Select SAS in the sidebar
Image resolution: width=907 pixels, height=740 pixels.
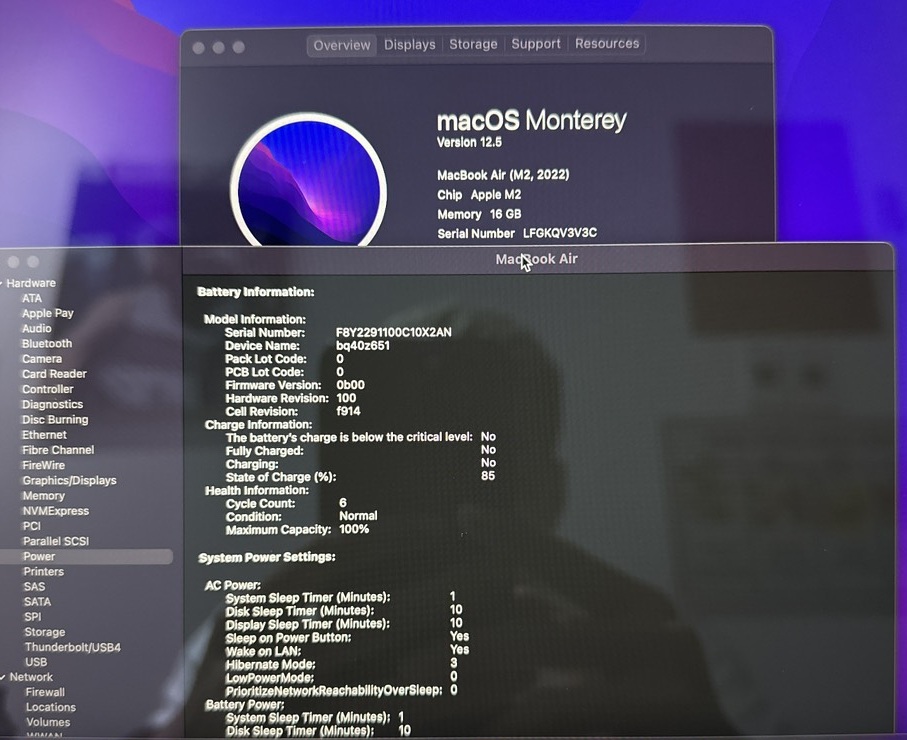(34, 587)
